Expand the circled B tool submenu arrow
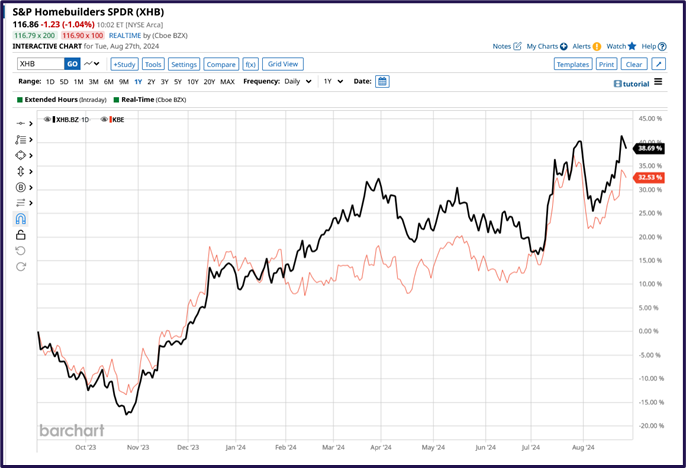The width and height of the screenshot is (686, 468). click(x=31, y=188)
